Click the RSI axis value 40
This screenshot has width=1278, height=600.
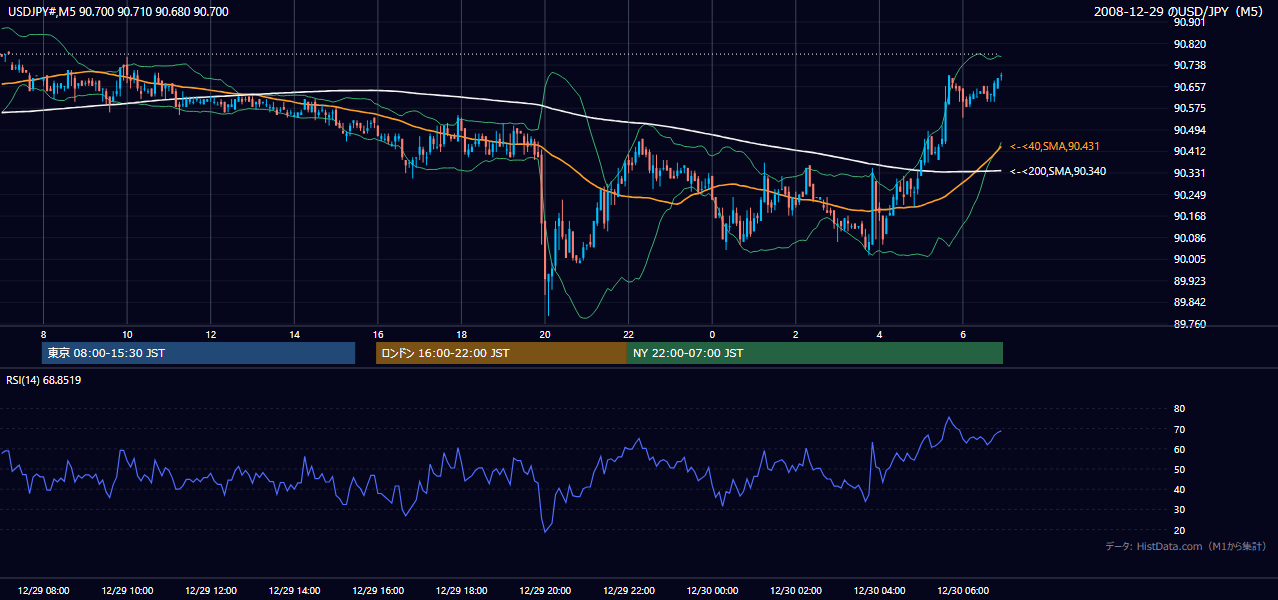click(1180, 489)
